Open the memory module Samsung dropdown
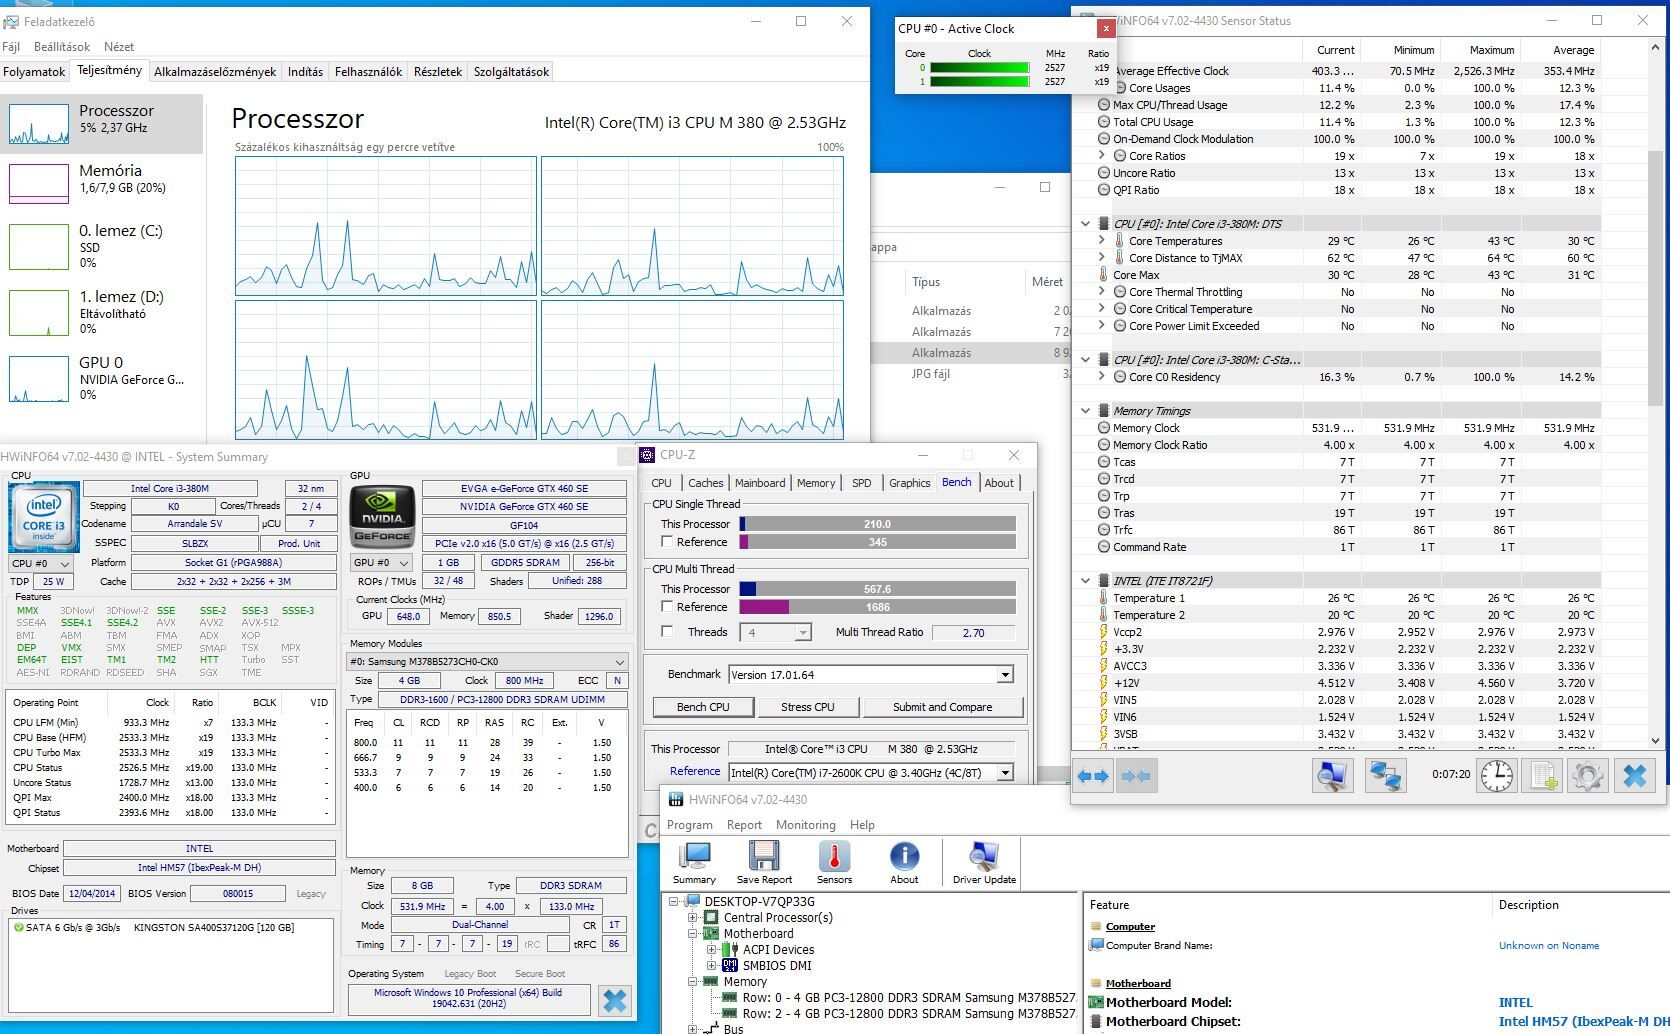Image resolution: width=1670 pixels, height=1034 pixels. [x=487, y=662]
